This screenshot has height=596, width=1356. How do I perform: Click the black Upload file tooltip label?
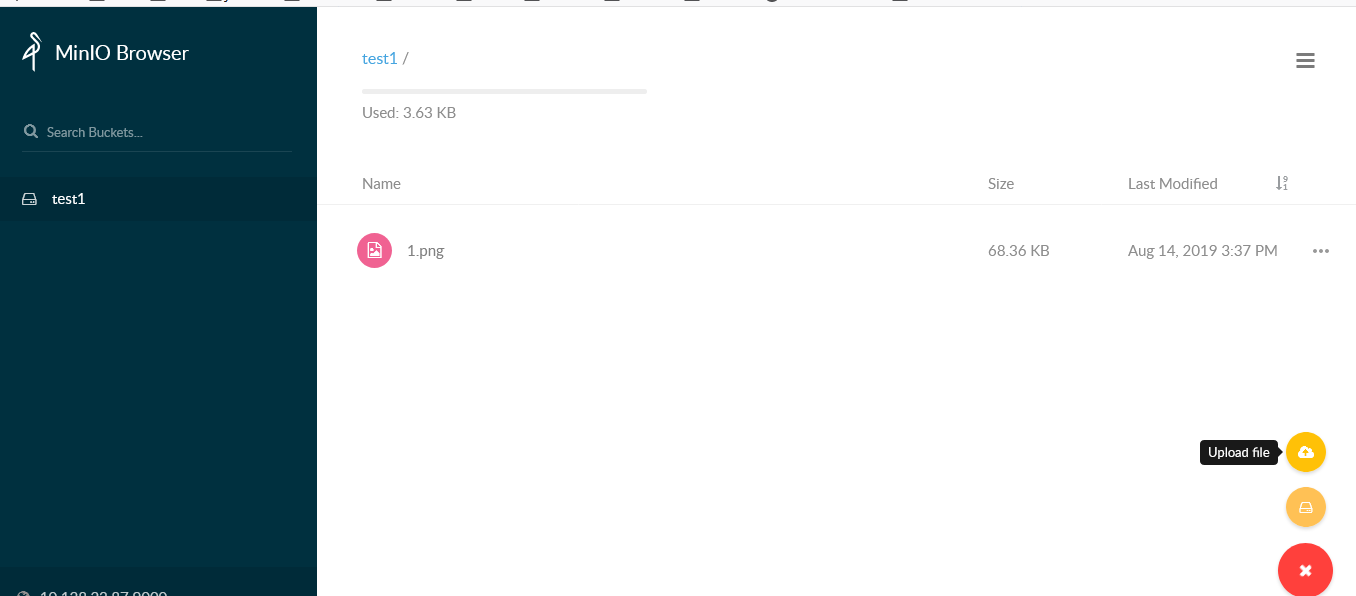[x=1238, y=453]
